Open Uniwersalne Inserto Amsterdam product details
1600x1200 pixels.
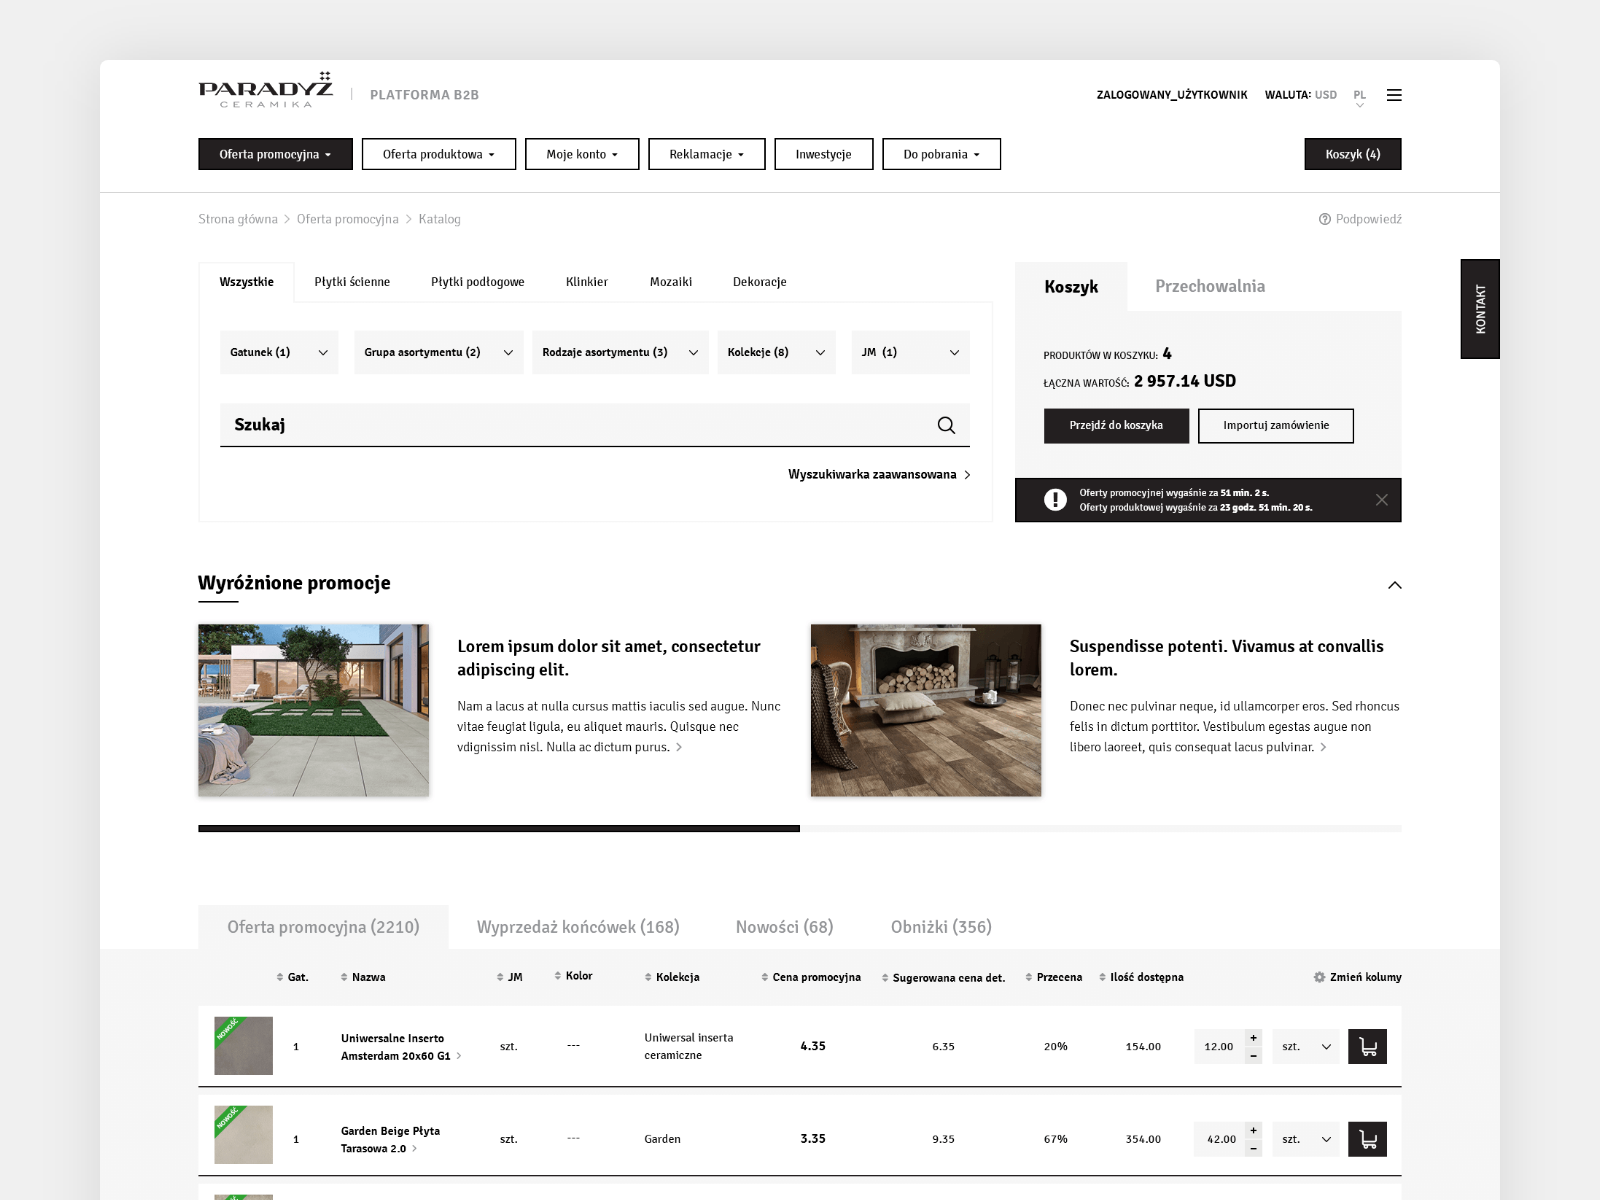[x=400, y=1047]
